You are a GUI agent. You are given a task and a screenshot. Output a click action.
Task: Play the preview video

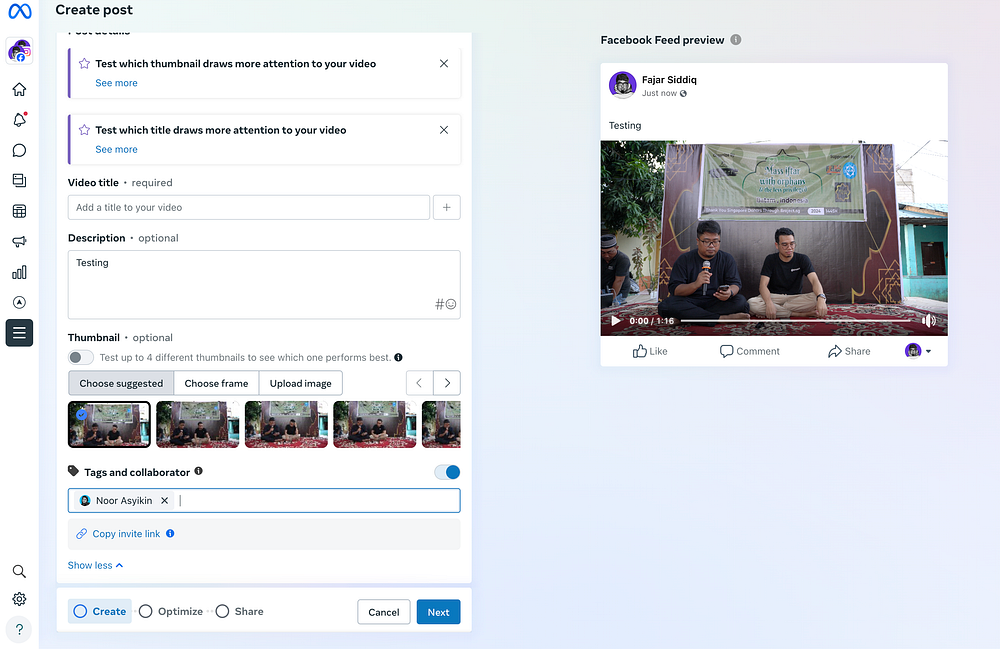(615, 321)
